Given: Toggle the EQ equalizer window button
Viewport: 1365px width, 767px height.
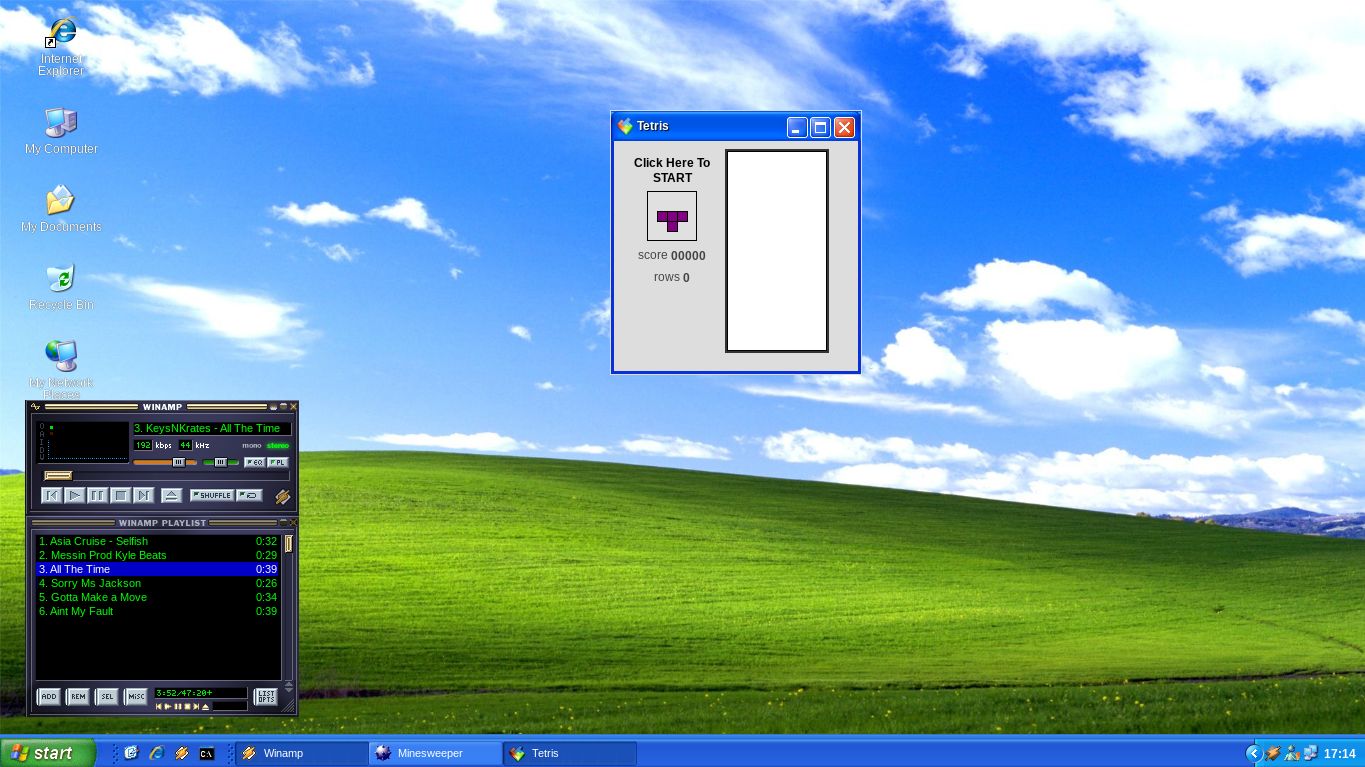Looking at the screenshot, I should coord(254,462).
